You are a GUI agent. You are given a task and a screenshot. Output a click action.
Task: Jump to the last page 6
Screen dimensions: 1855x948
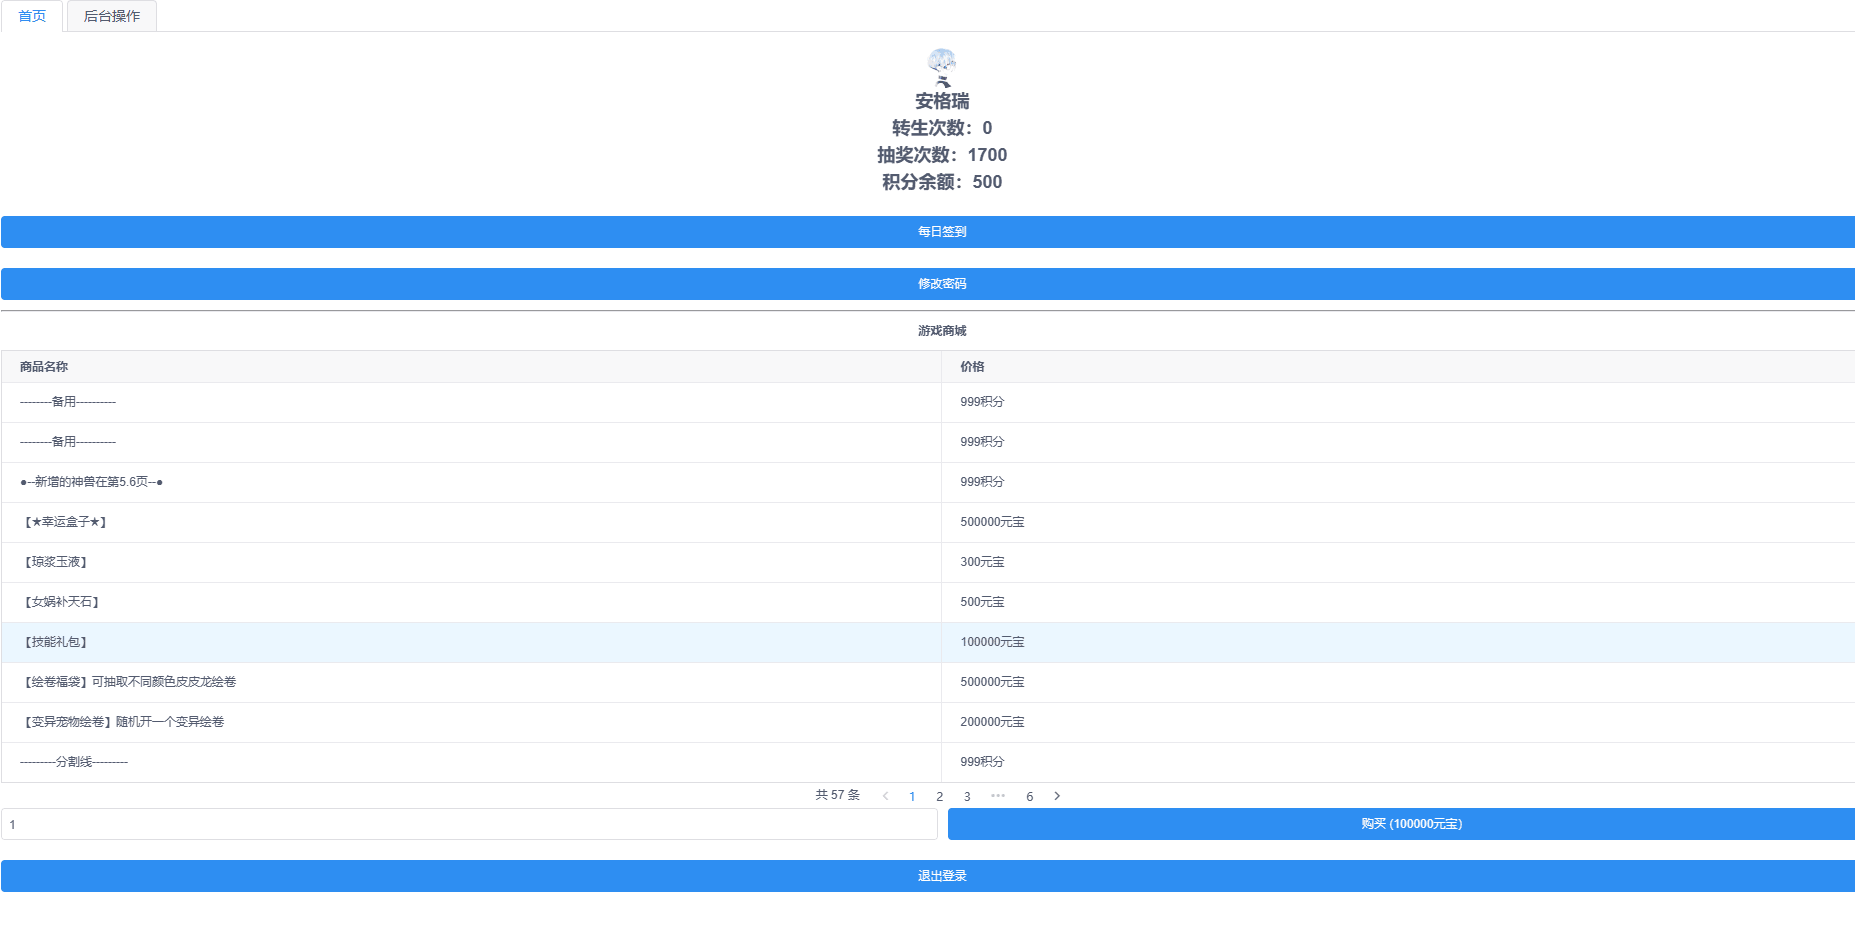click(1029, 796)
